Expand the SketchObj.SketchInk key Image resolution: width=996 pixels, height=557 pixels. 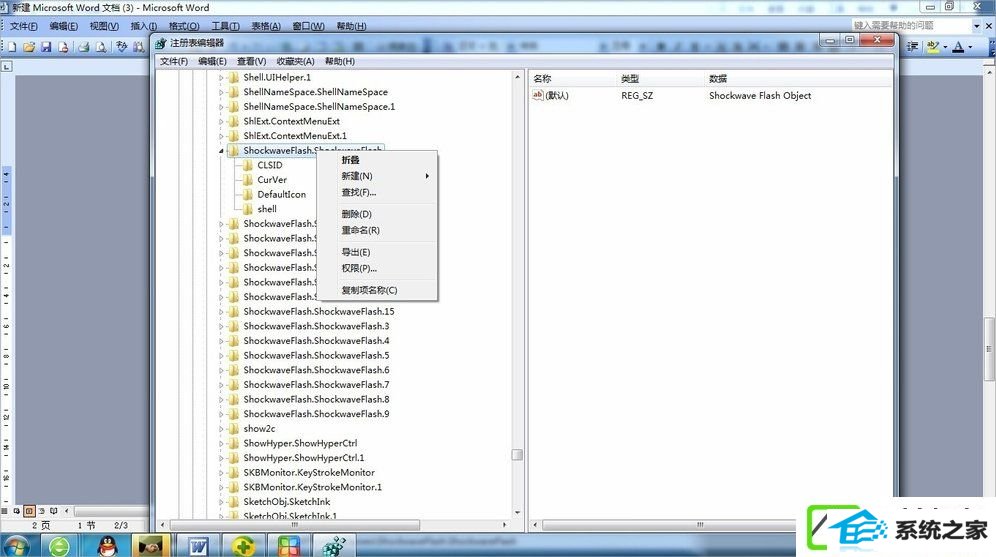pyautogui.click(x=221, y=502)
